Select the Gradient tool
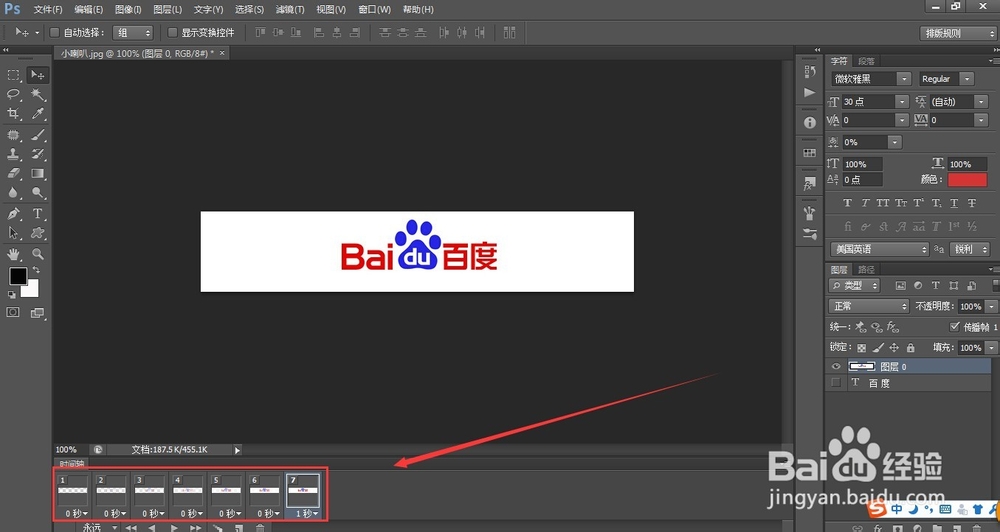The image size is (1000, 532). [x=38, y=174]
